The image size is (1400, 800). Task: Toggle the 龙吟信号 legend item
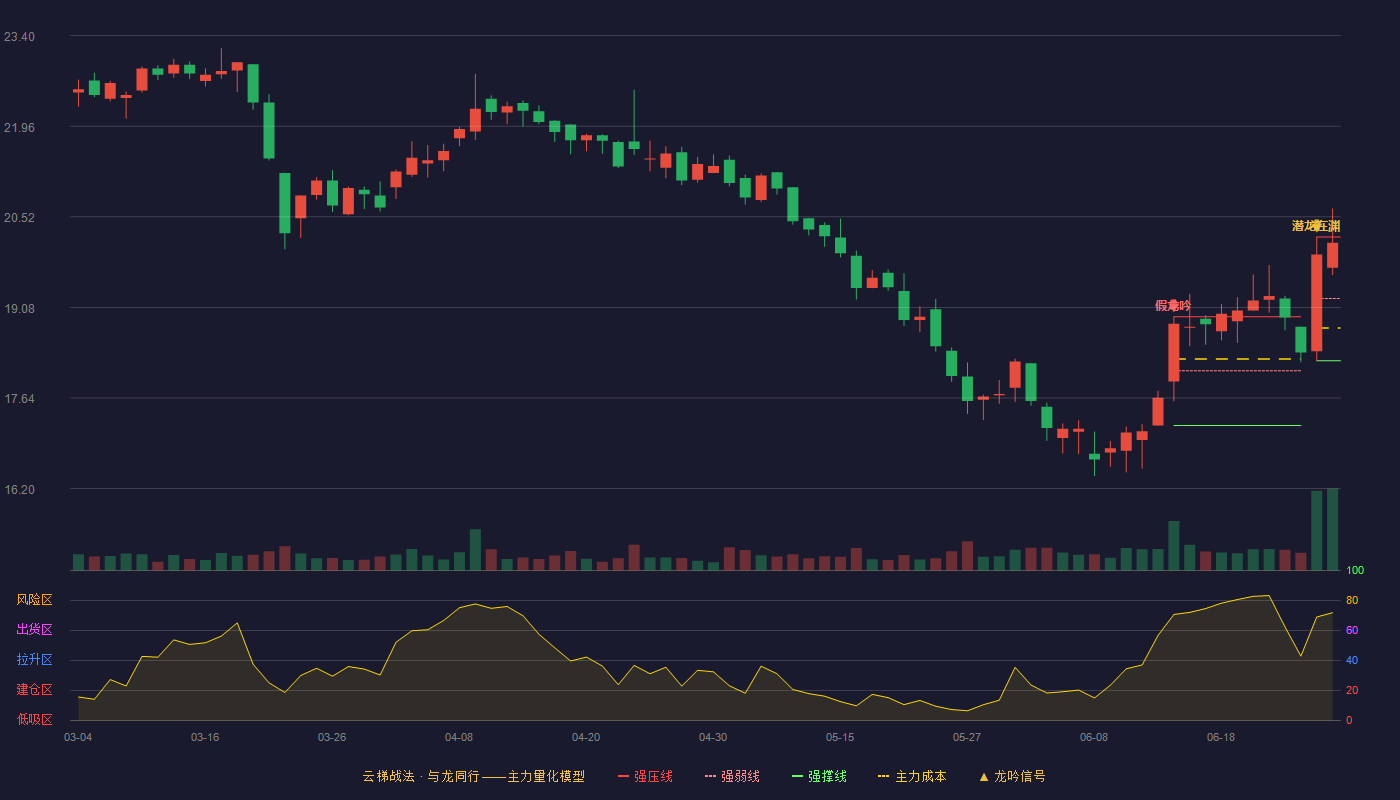pyautogui.click(x=1012, y=776)
